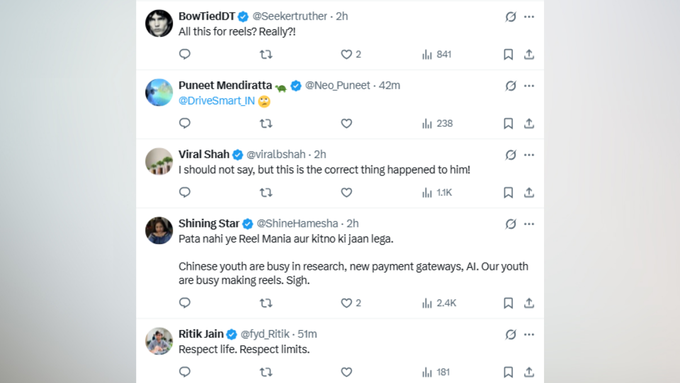Viewport: 680px width, 383px height.
Task: Share Puneet Mendiratta's tweet
Action: [x=529, y=123]
